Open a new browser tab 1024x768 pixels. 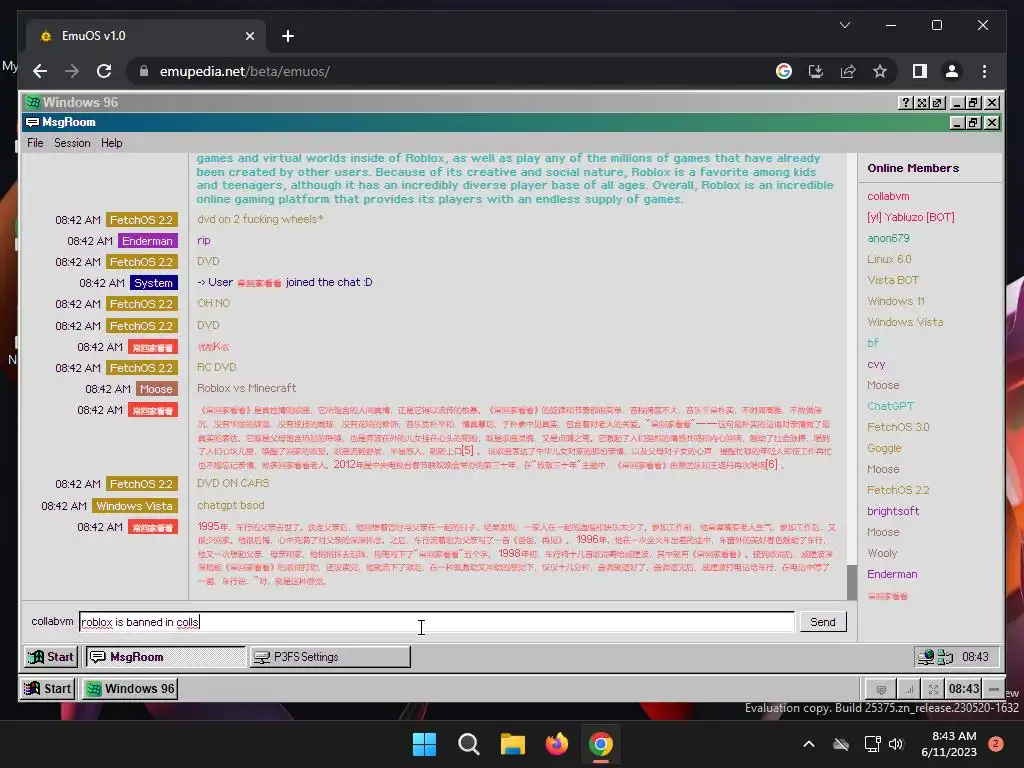click(x=288, y=36)
